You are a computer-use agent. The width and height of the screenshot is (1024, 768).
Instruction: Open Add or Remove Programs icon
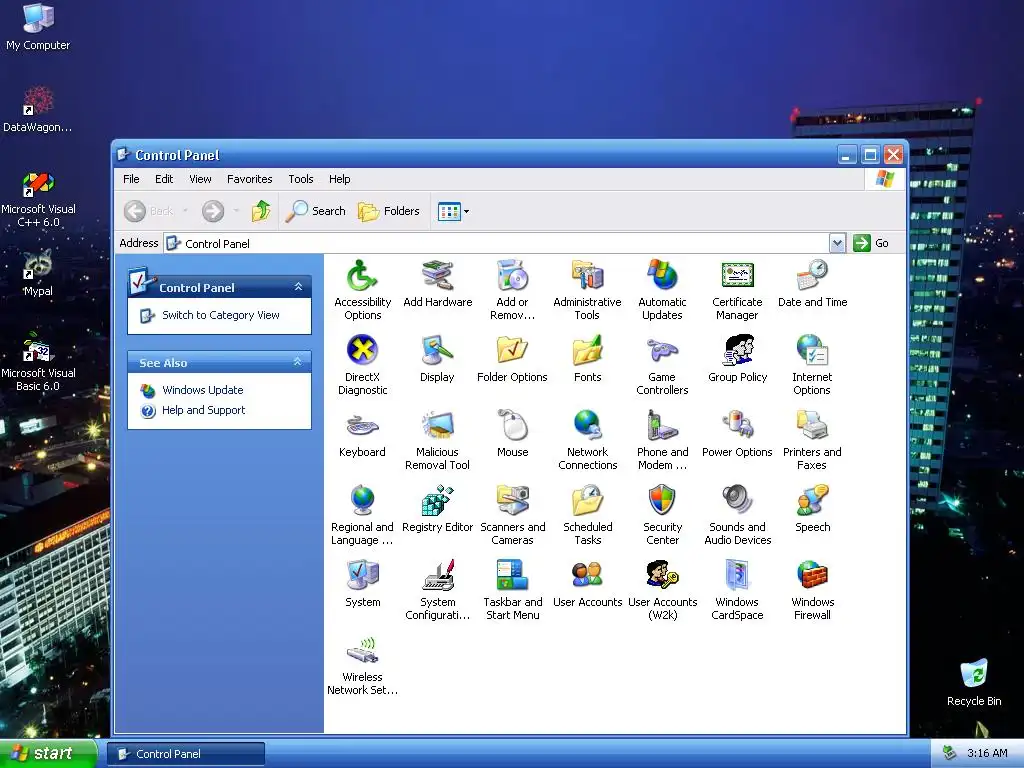[513, 289]
